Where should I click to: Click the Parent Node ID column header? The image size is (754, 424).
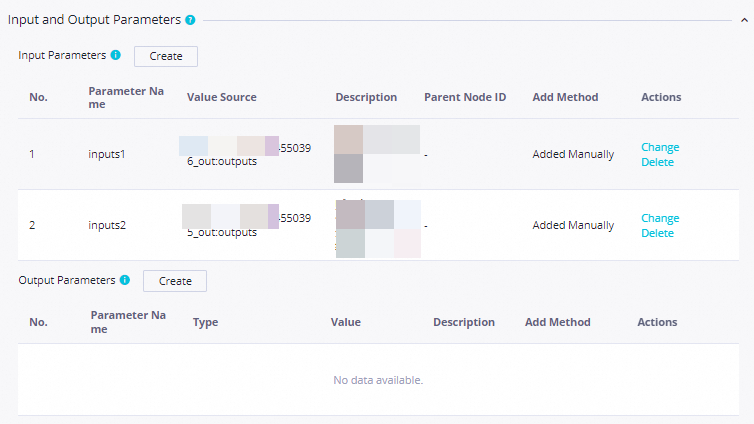[465, 97]
